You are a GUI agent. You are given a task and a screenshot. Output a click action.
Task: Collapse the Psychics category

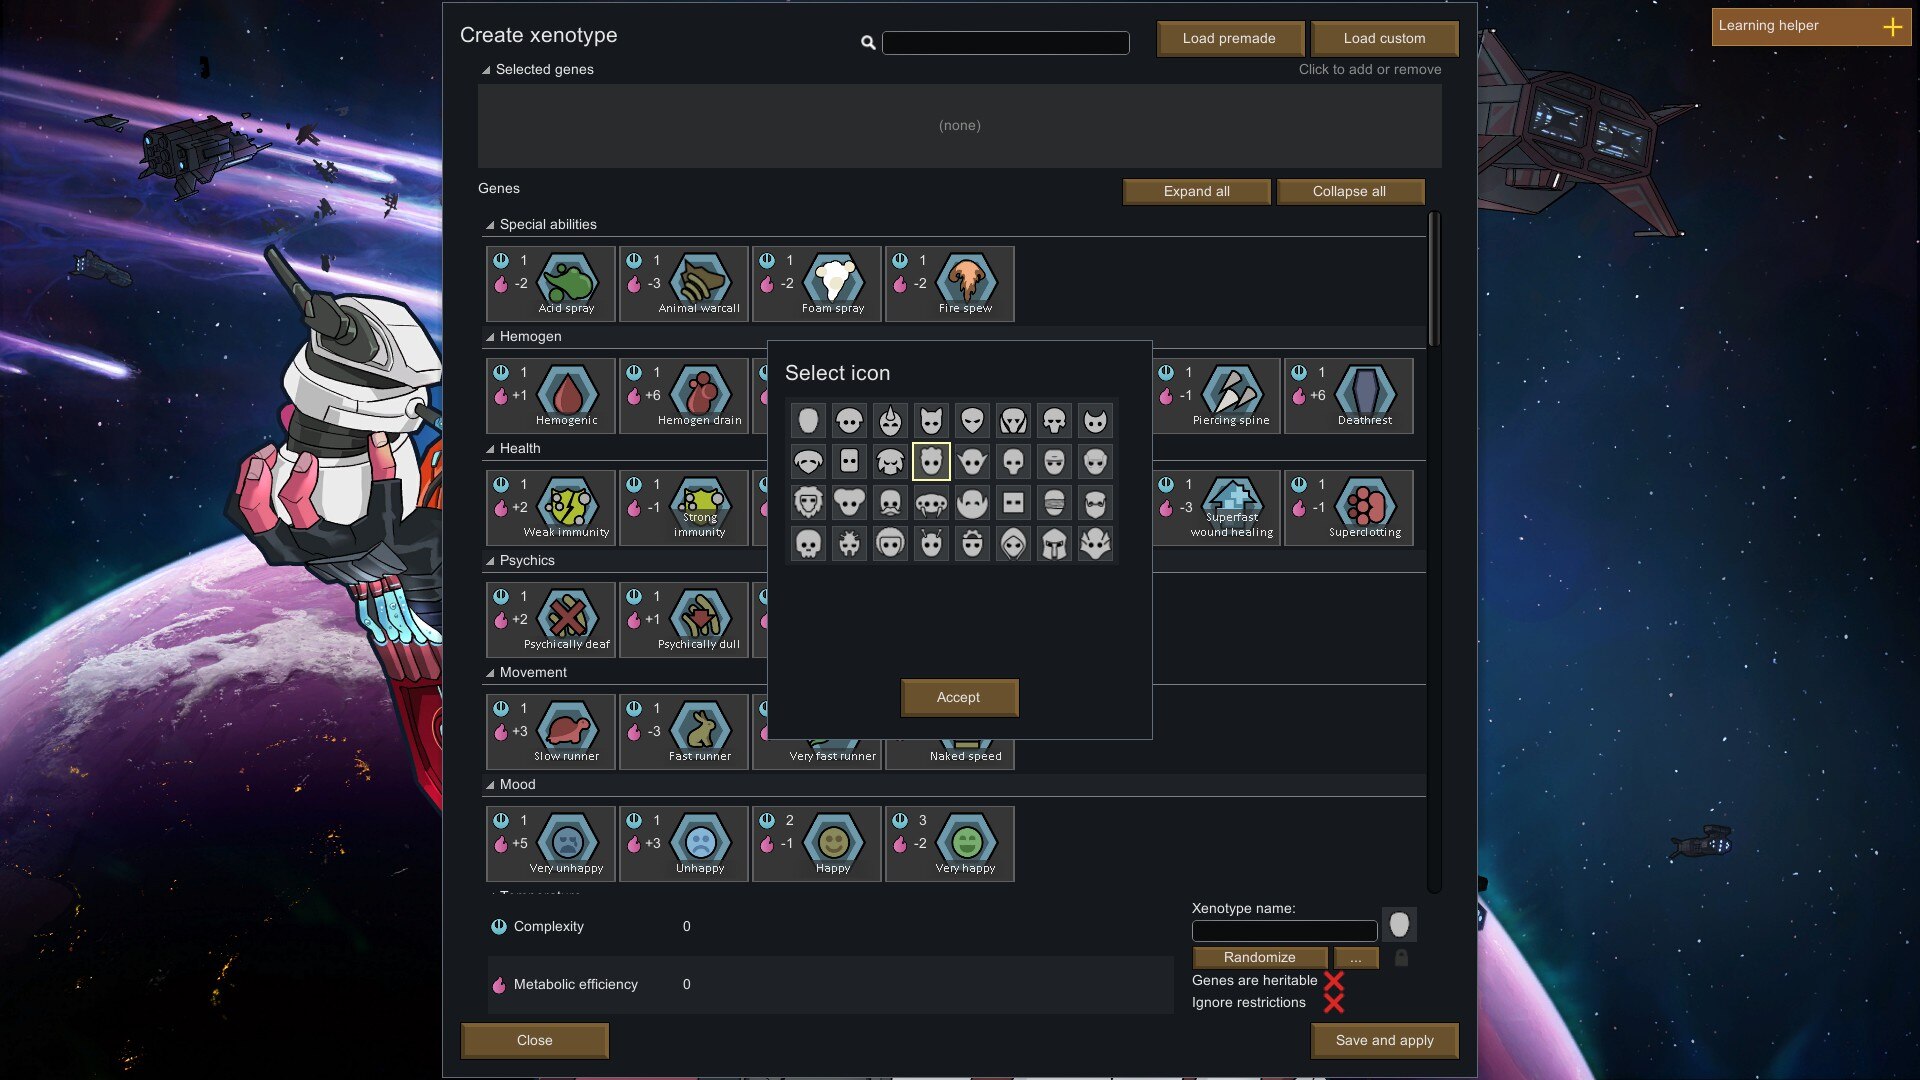490,561
